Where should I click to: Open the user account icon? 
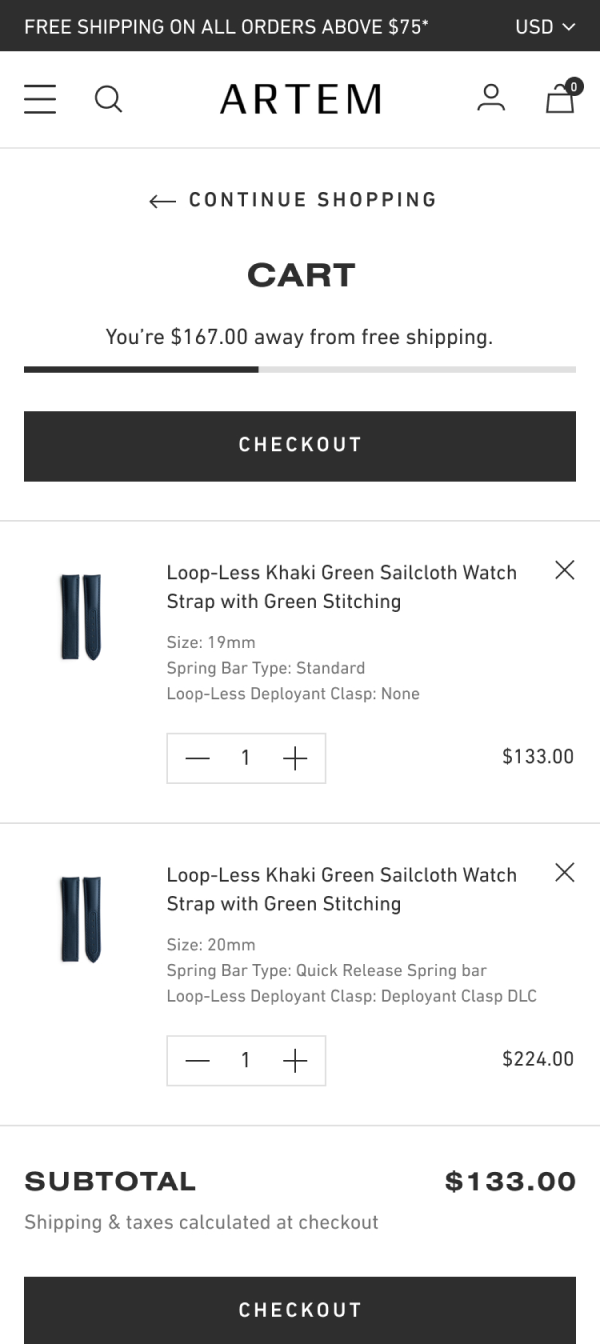point(491,98)
